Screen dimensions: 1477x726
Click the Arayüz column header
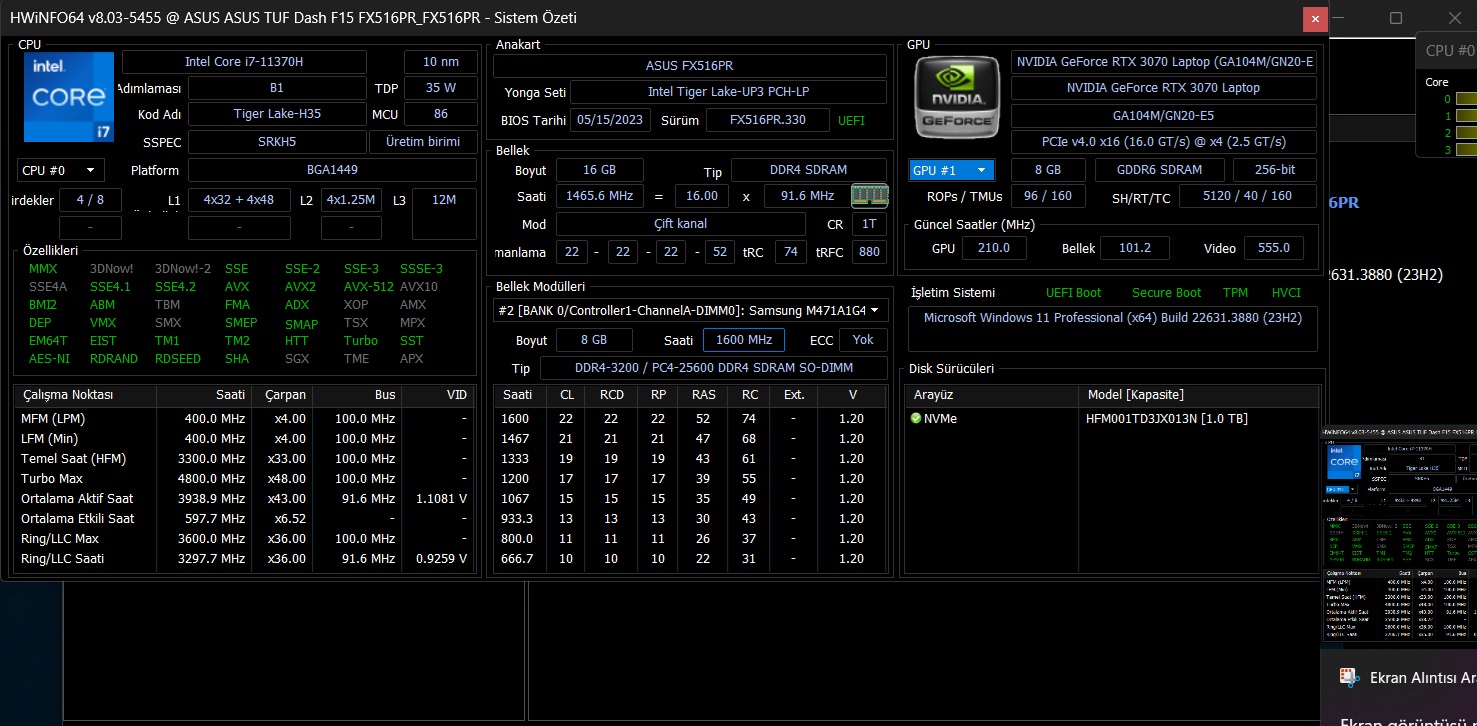coord(991,395)
